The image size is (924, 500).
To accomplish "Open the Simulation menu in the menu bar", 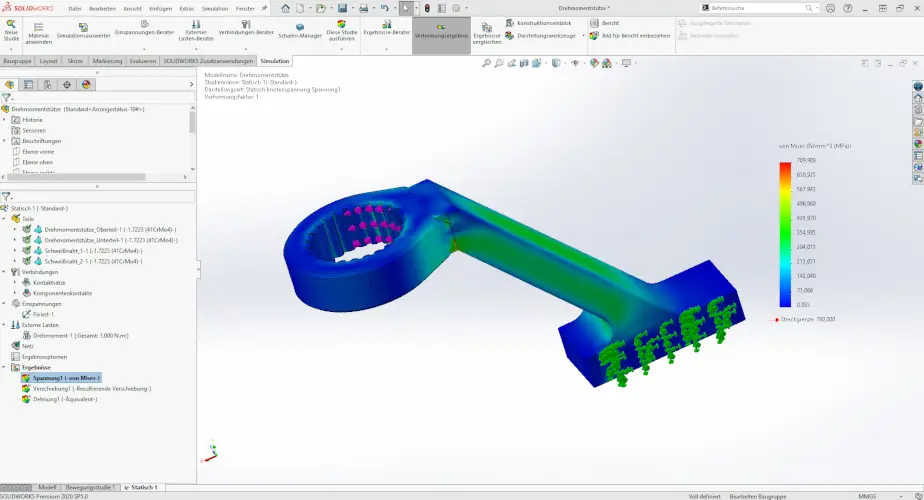I will point(215,8).
